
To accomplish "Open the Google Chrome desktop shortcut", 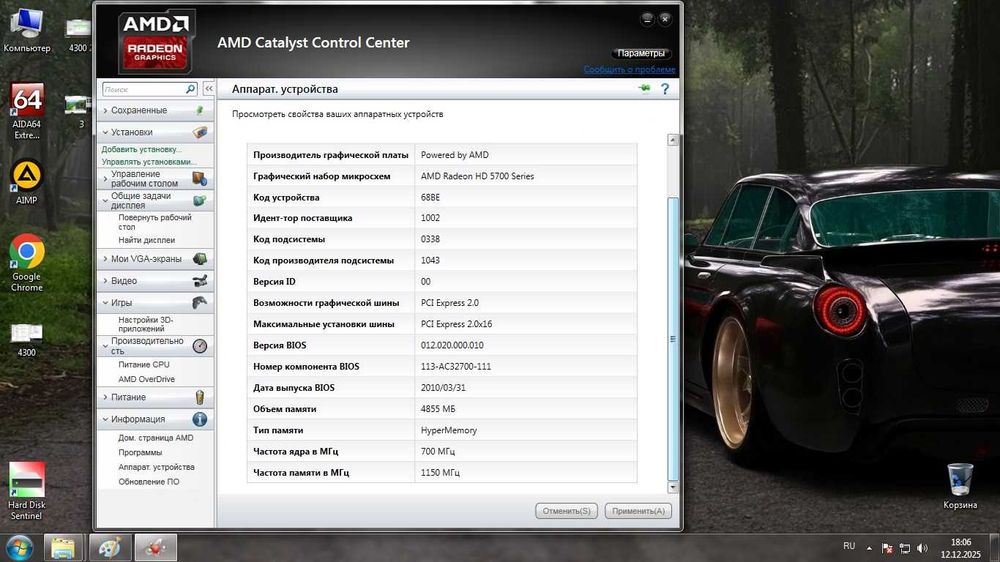I will coord(26,263).
